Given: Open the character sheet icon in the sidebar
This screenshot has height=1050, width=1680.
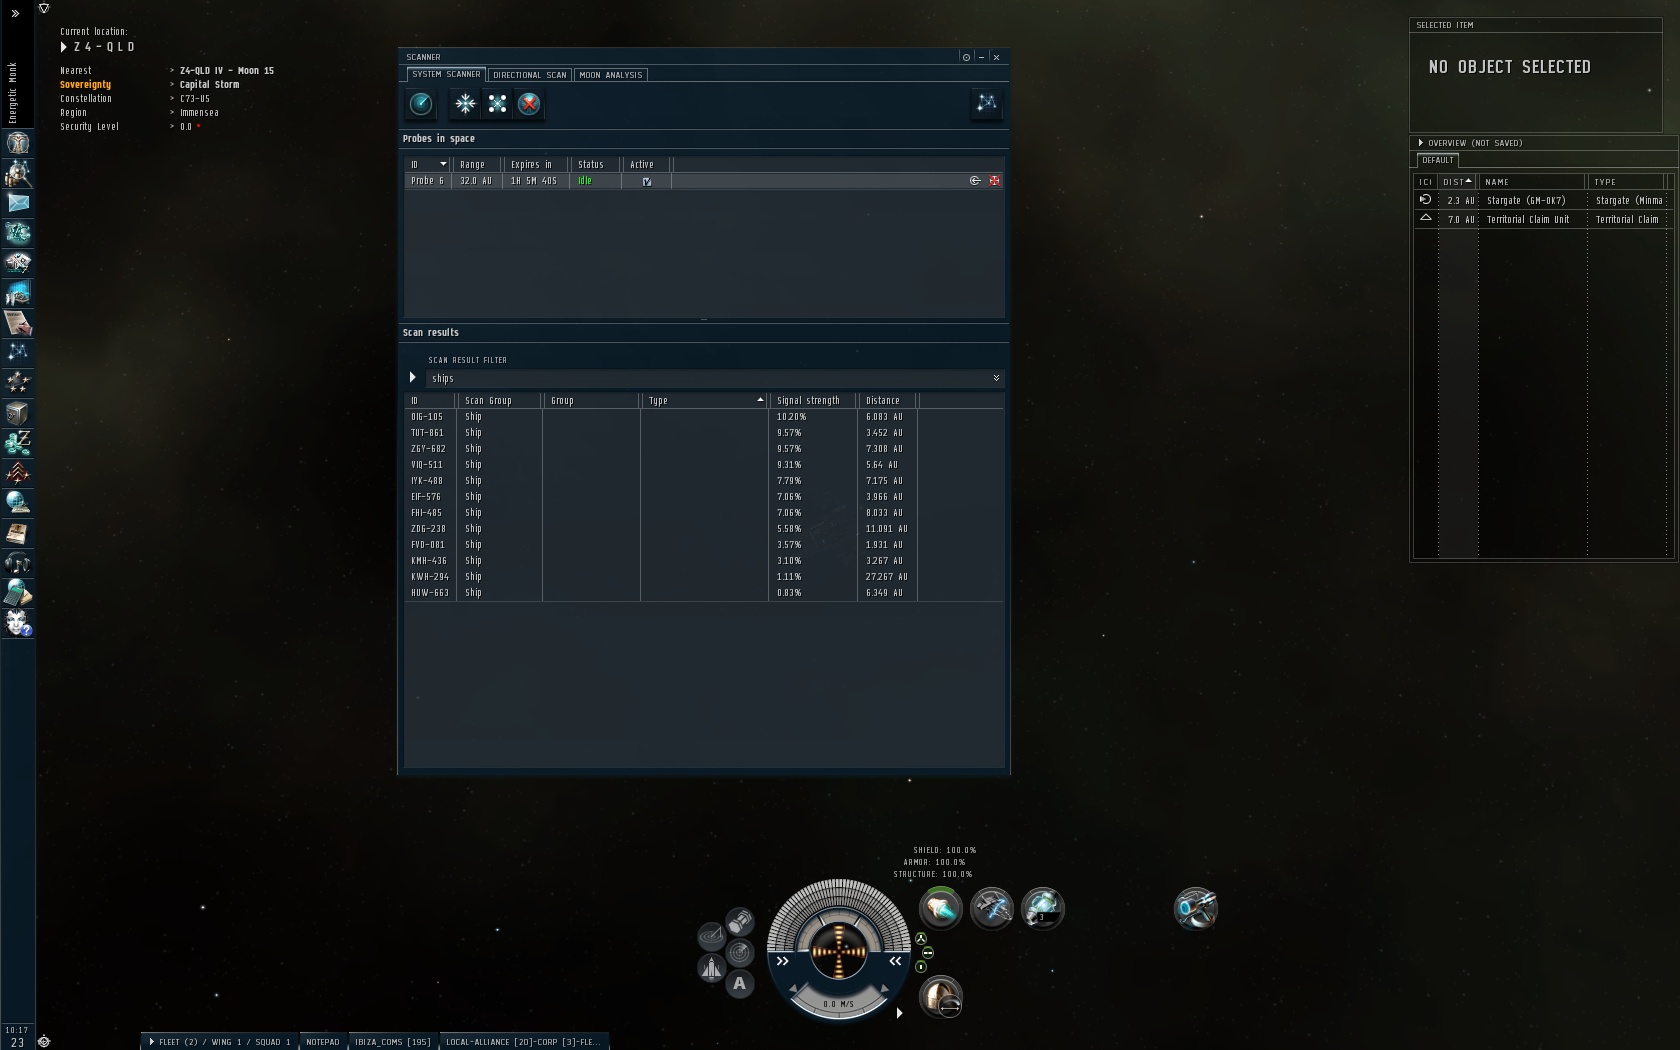Looking at the screenshot, I should coord(18,143).
